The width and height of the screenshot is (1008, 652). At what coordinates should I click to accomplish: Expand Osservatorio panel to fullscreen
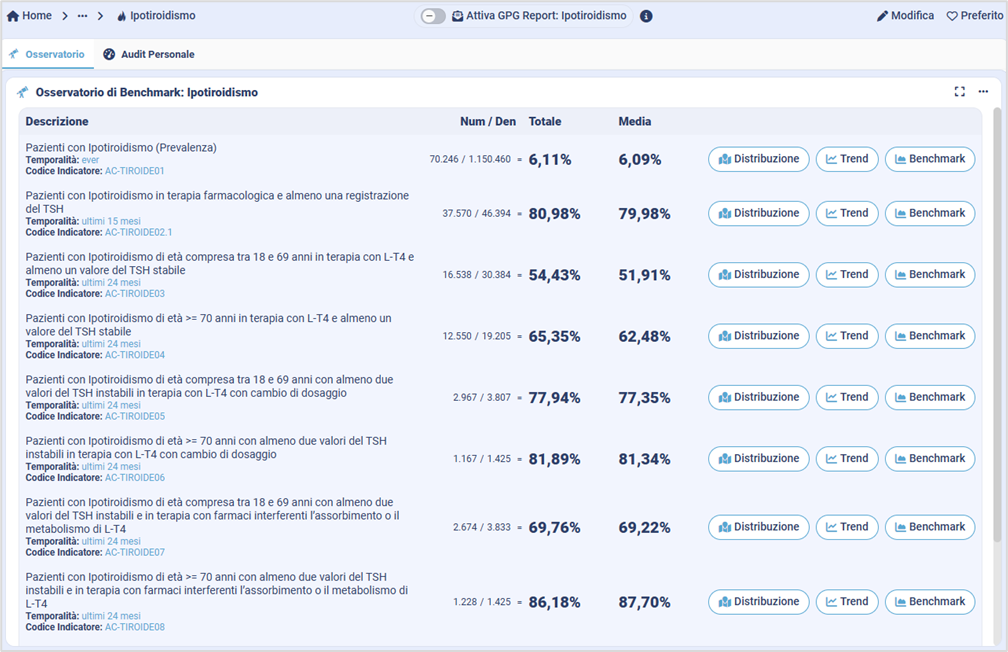[960, 92]
